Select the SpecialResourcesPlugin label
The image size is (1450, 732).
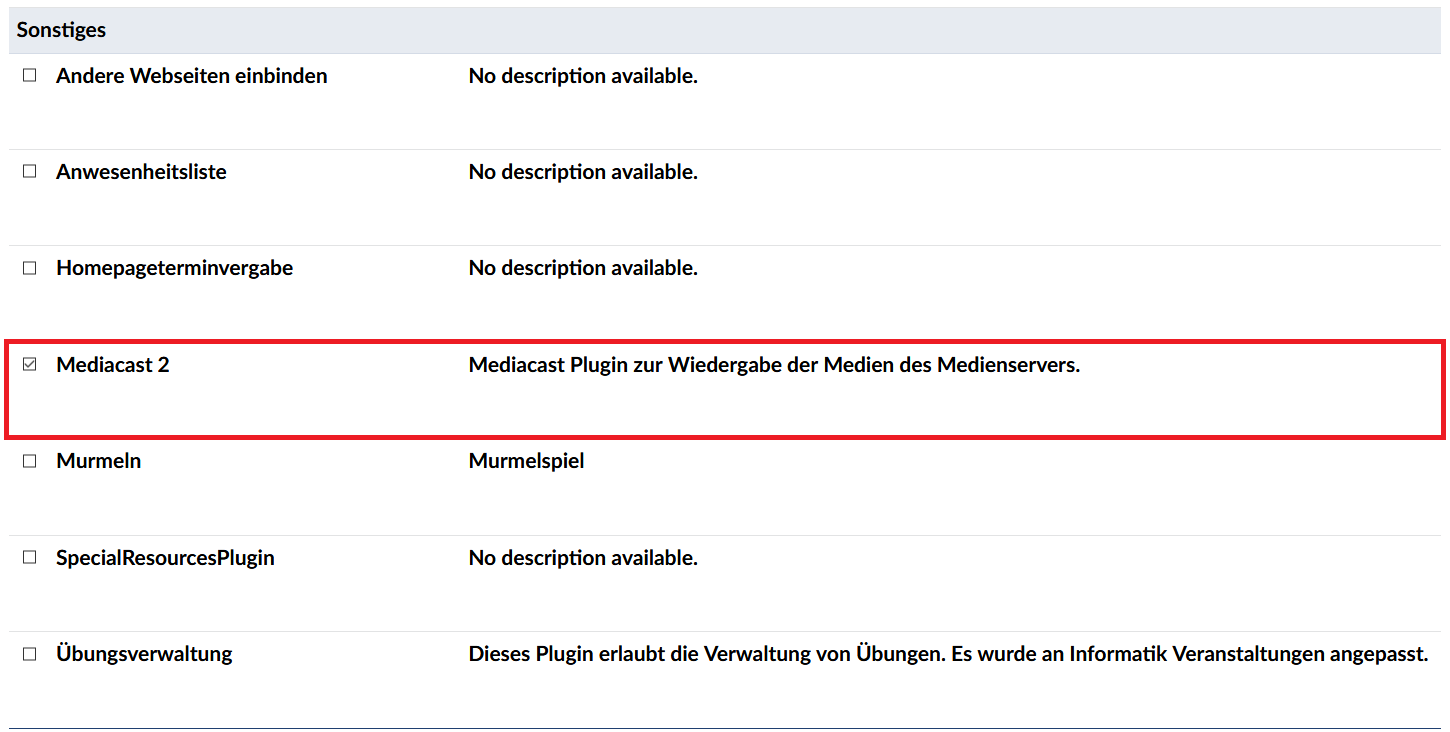point(165,558)
